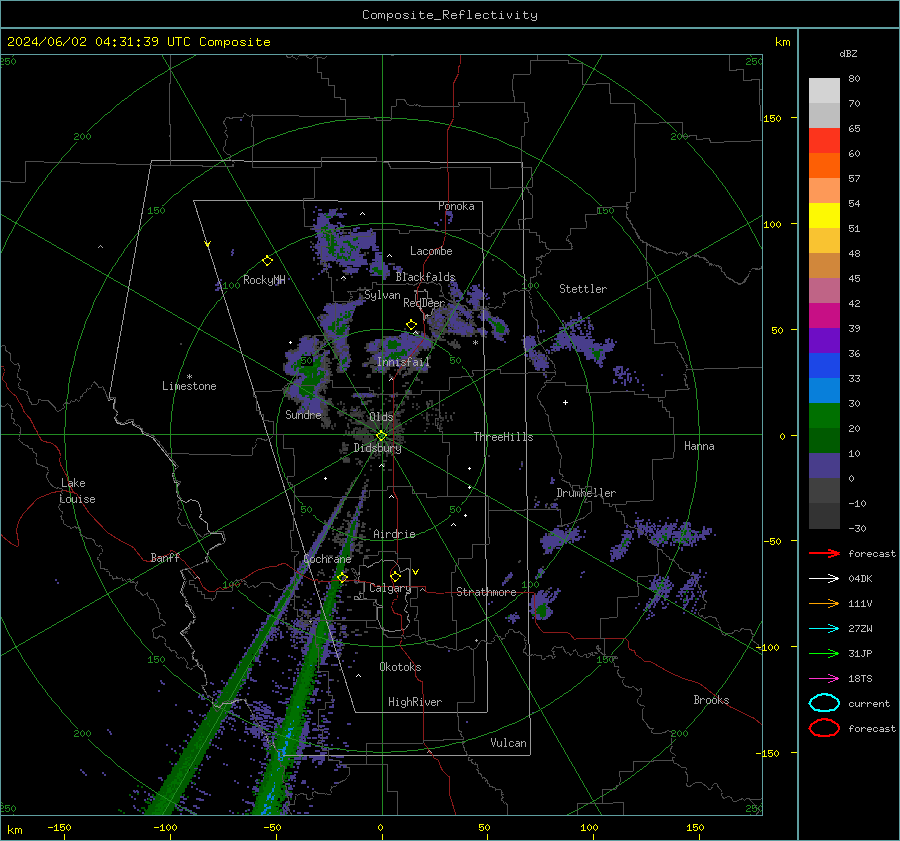Click the 'Stettler' map label
This screenshot has height=841, width=900.
tap(583, 289)
